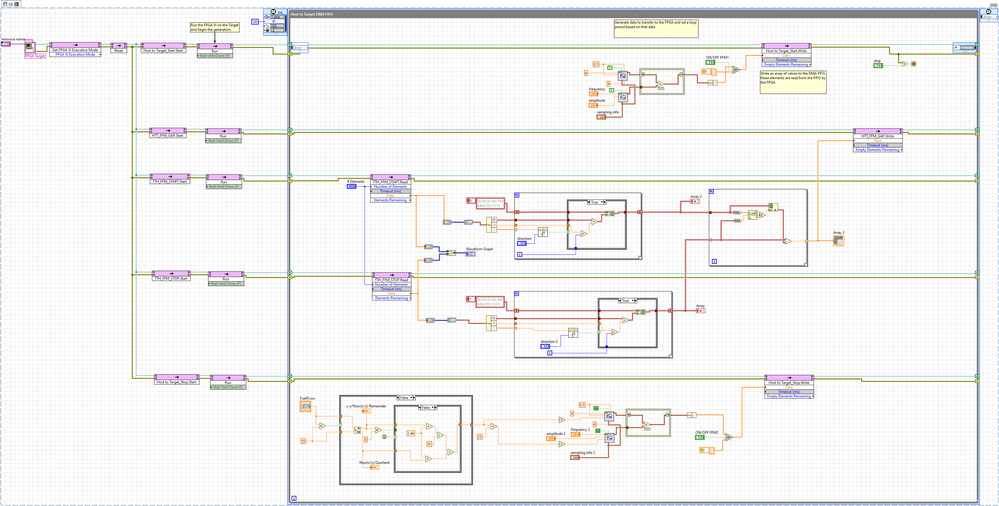Click the Run node after Host to Target_Stop.Start
Image resolution: width=999 pixels, height=506 pixels.
click(x=228, y=382)
